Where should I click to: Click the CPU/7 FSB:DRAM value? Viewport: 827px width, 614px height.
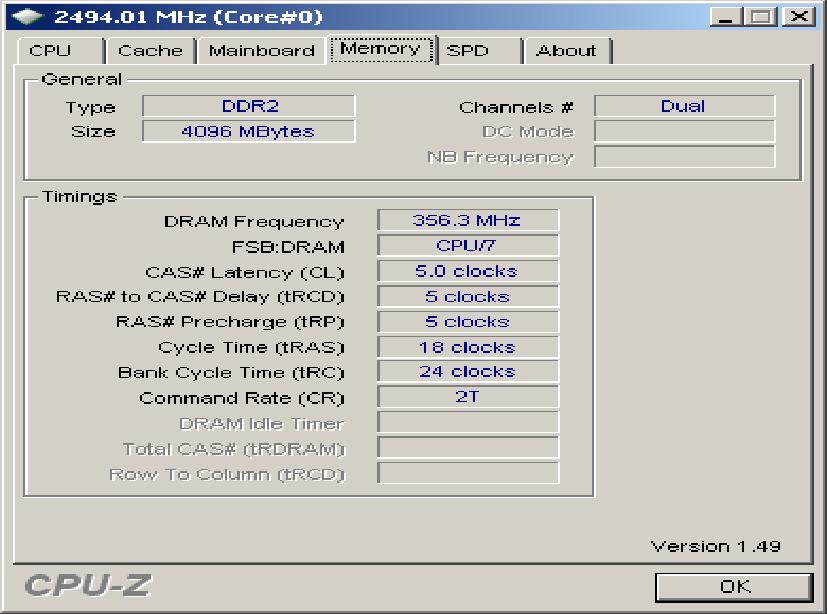[468, 245]
